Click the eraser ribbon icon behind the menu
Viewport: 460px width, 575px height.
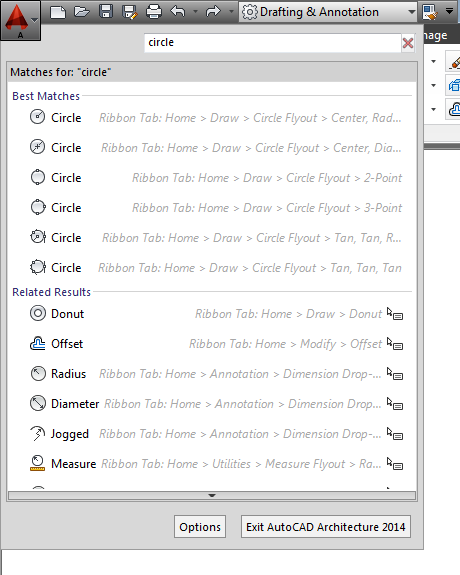453,61
